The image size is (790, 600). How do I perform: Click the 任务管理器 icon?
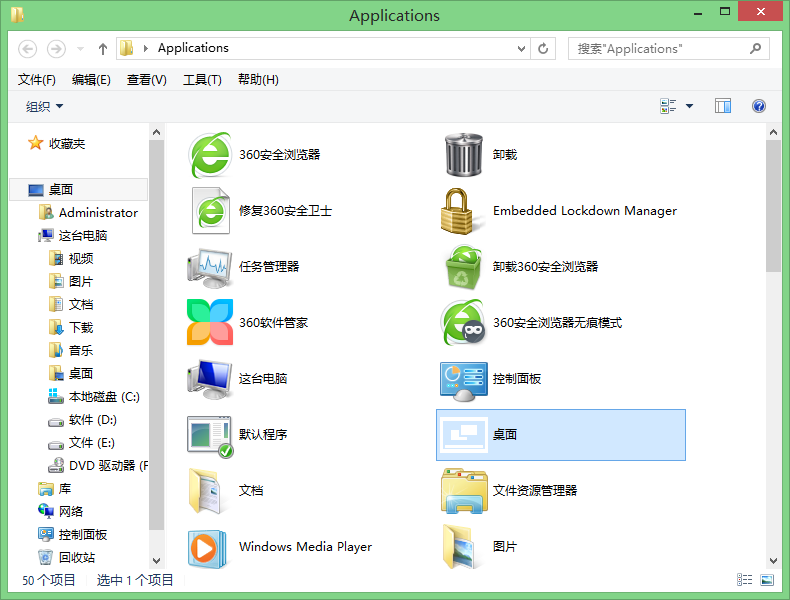209,267
